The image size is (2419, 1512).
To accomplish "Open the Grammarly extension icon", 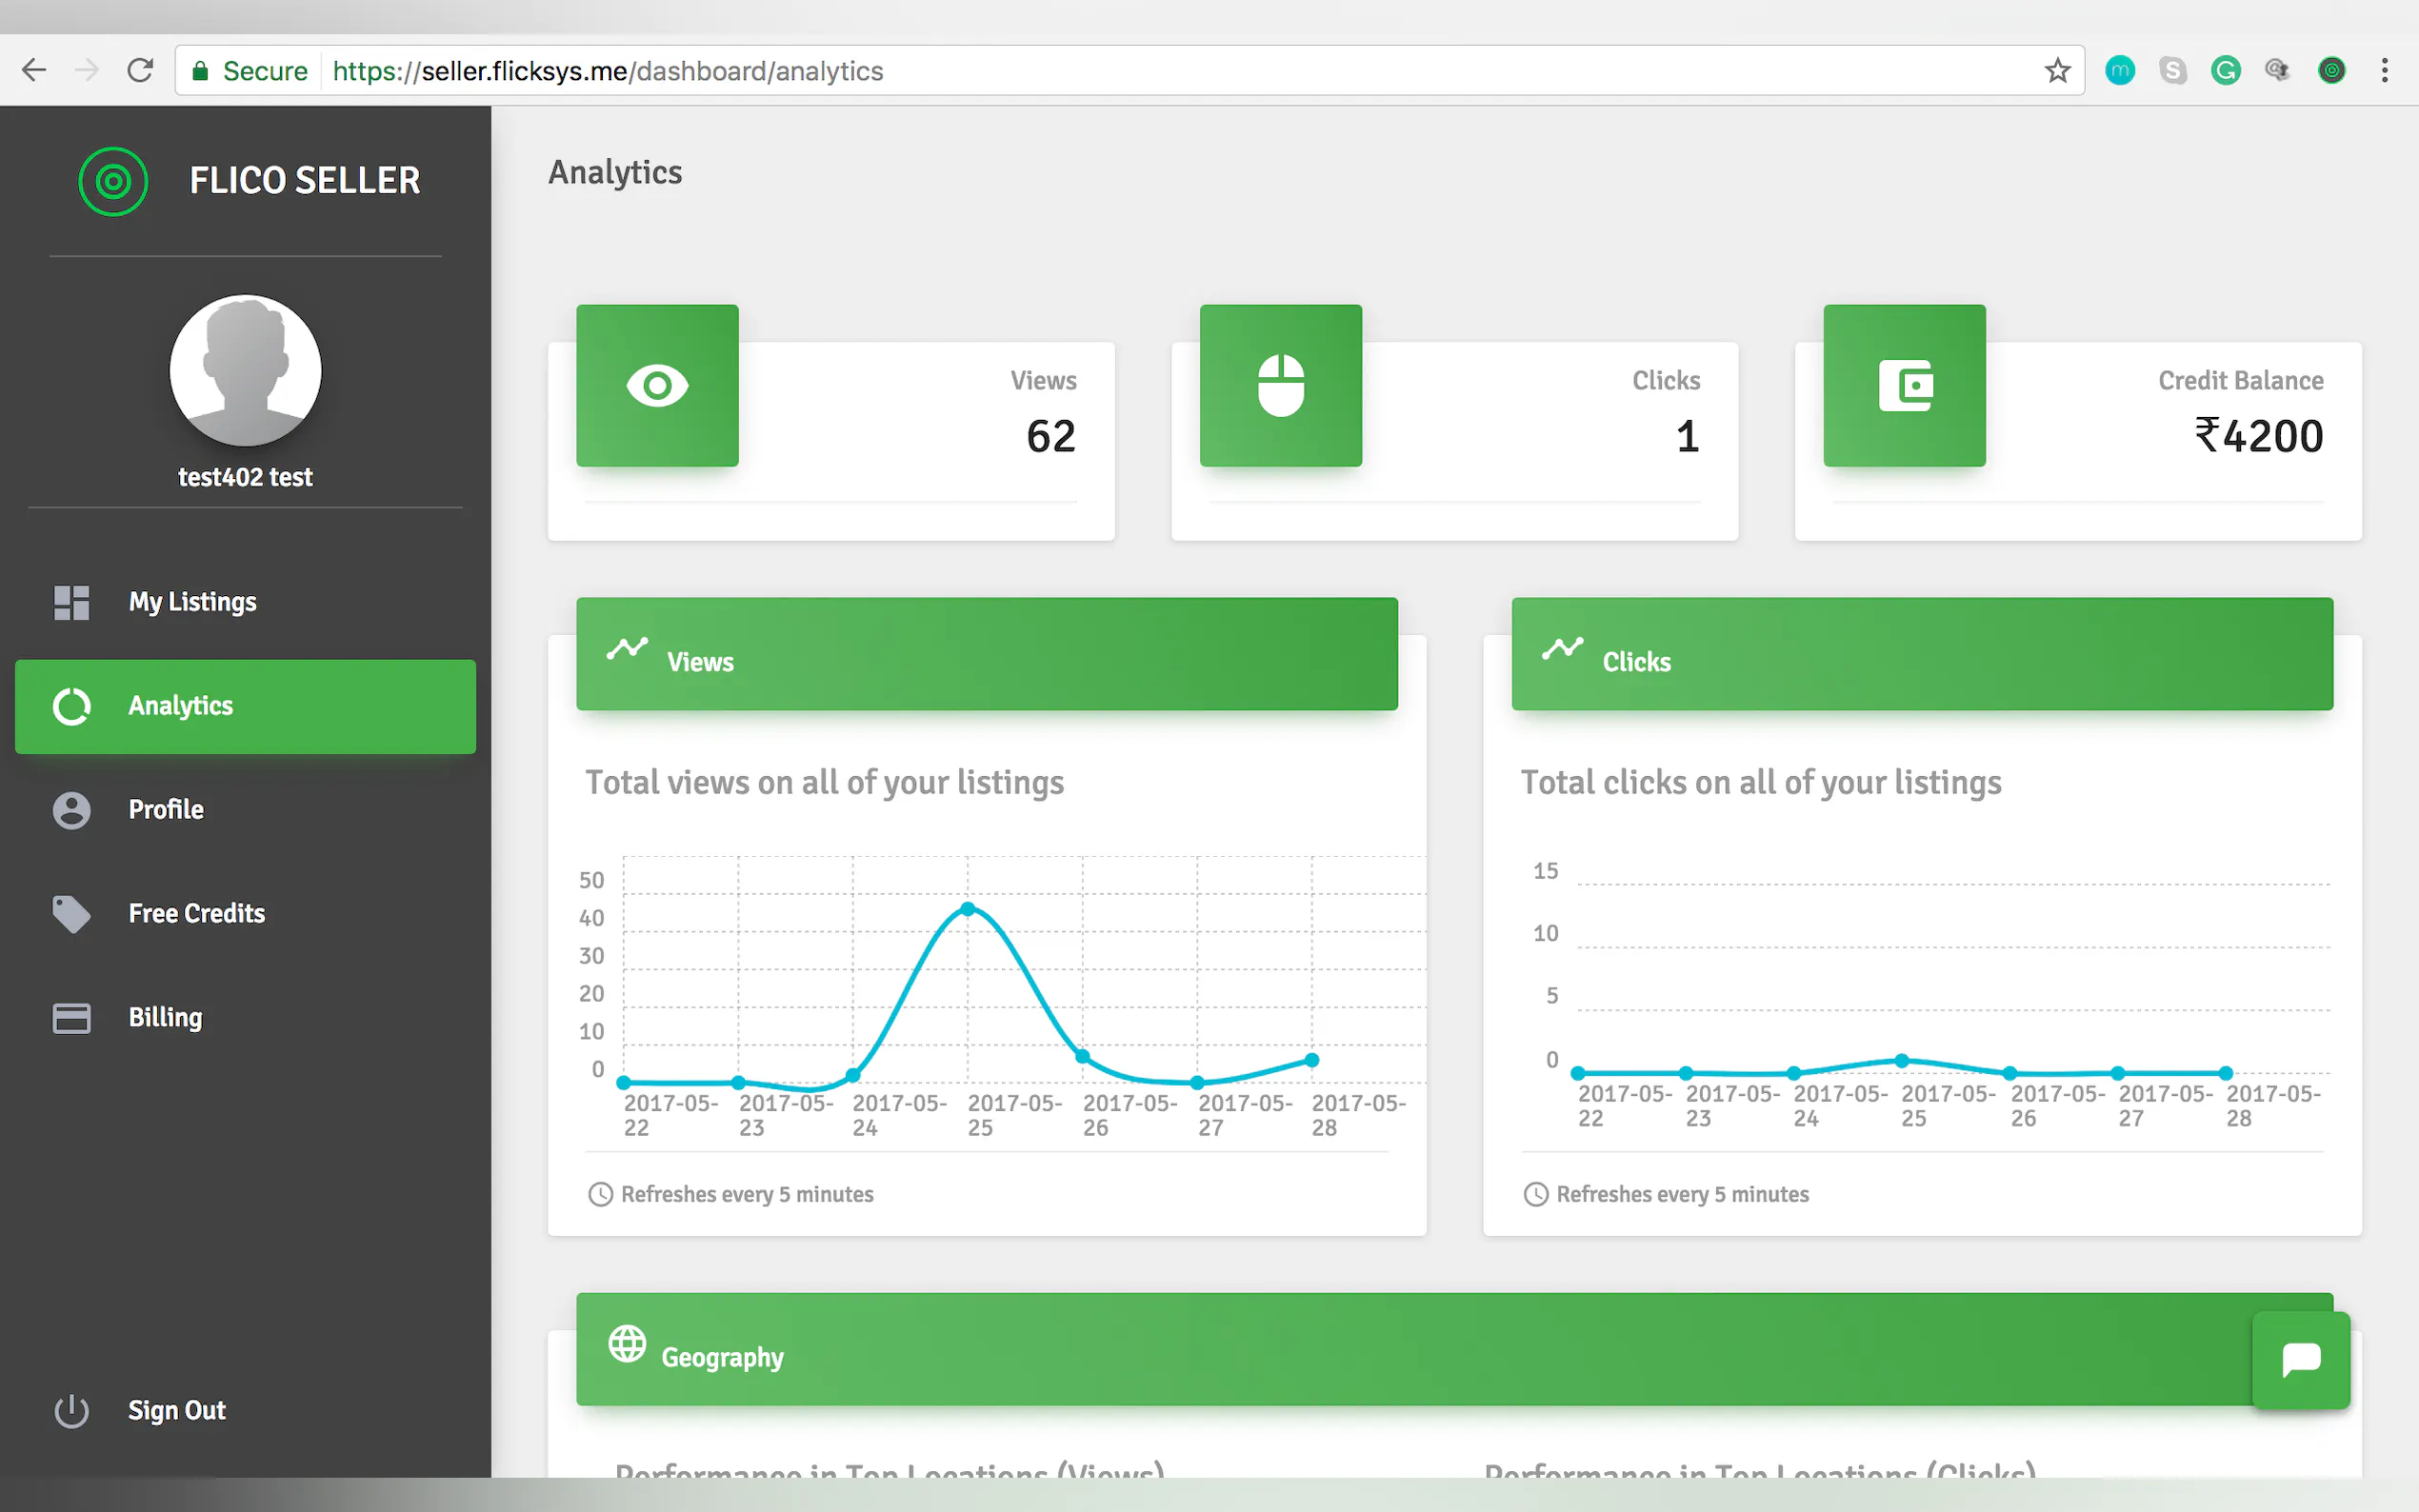I will coord(2225,71).
